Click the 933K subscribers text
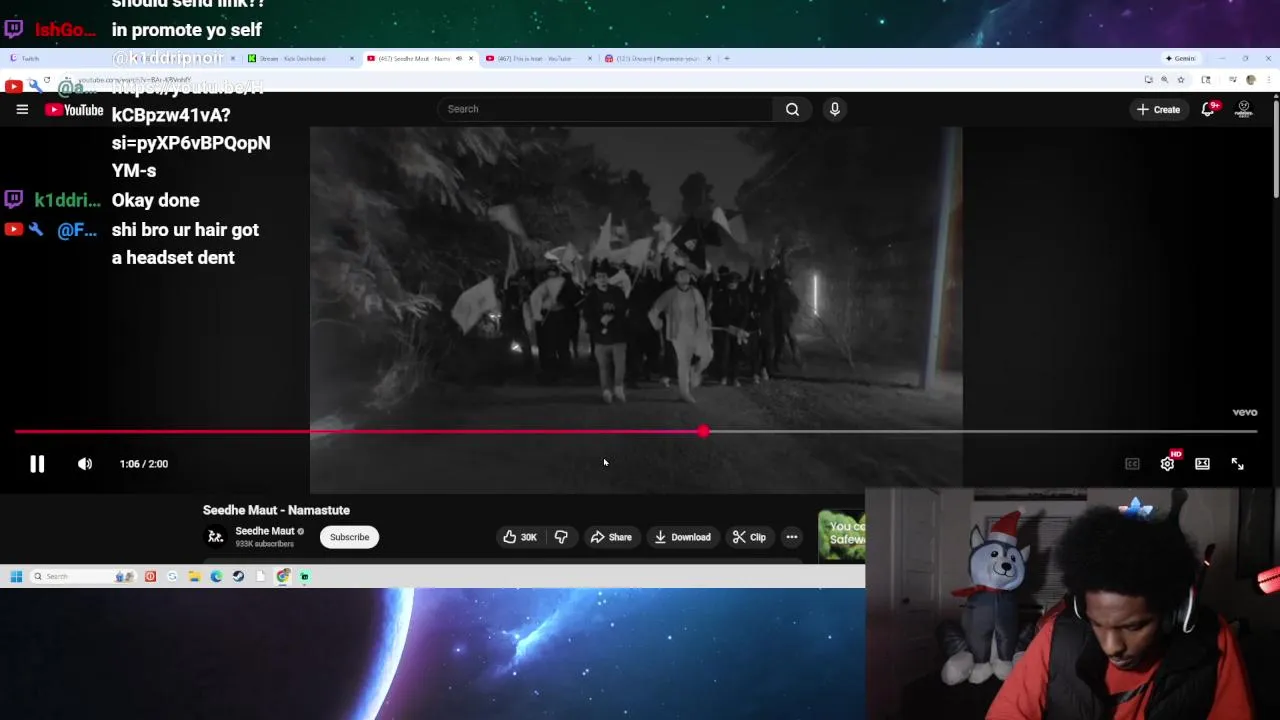 (265, 544)
